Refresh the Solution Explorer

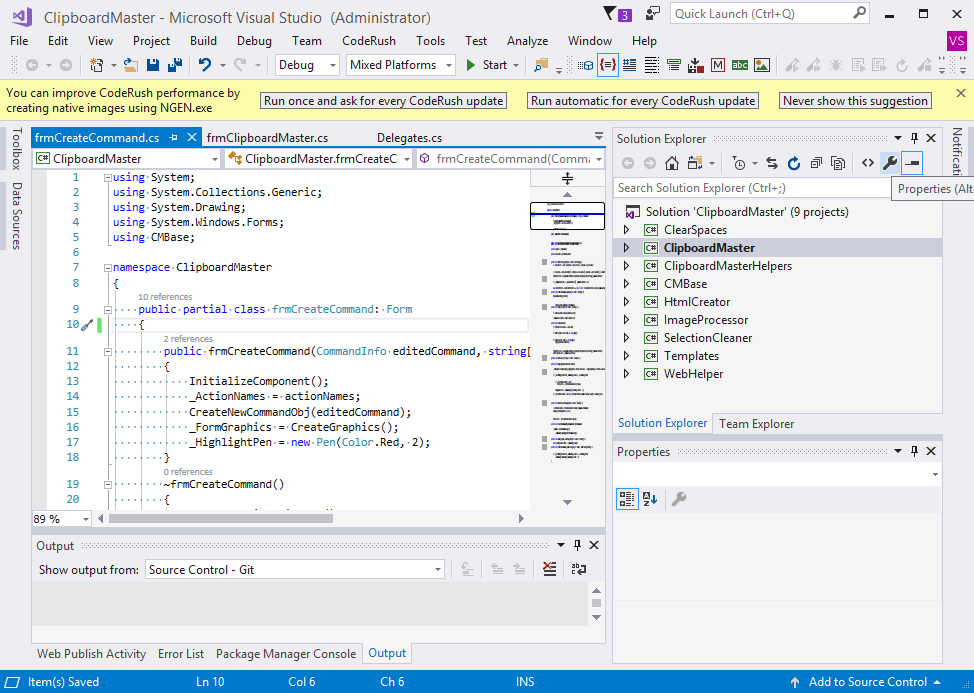[794, 163]
